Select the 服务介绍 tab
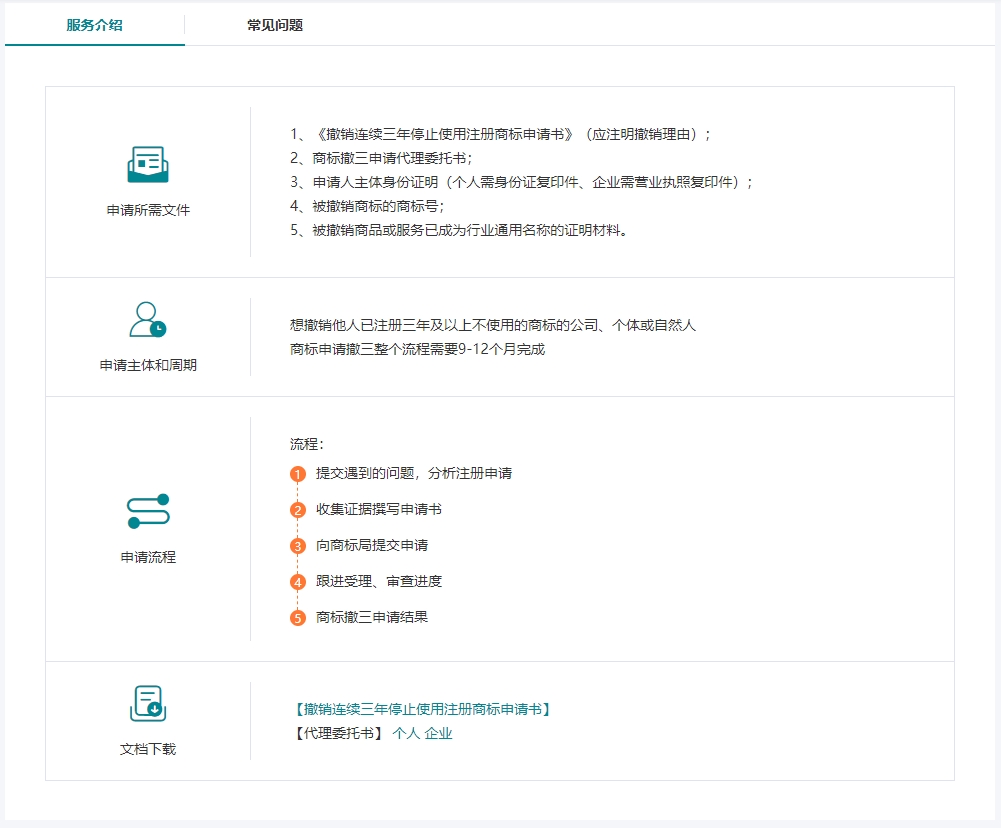The width and height of the screenshot is (1001, 828). pyautogui.click(x=94, y=25)
